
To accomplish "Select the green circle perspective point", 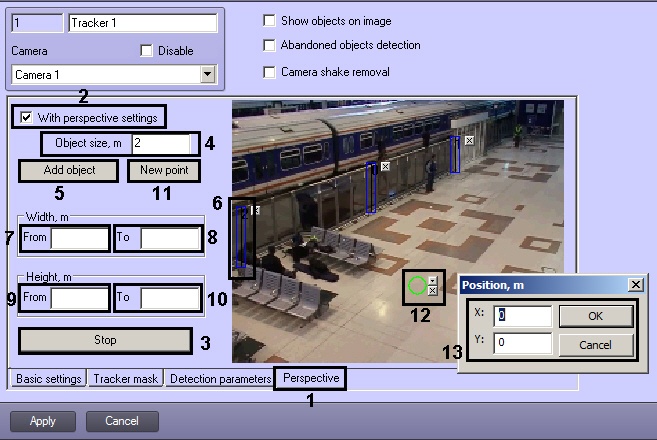I will click(417, 286).
